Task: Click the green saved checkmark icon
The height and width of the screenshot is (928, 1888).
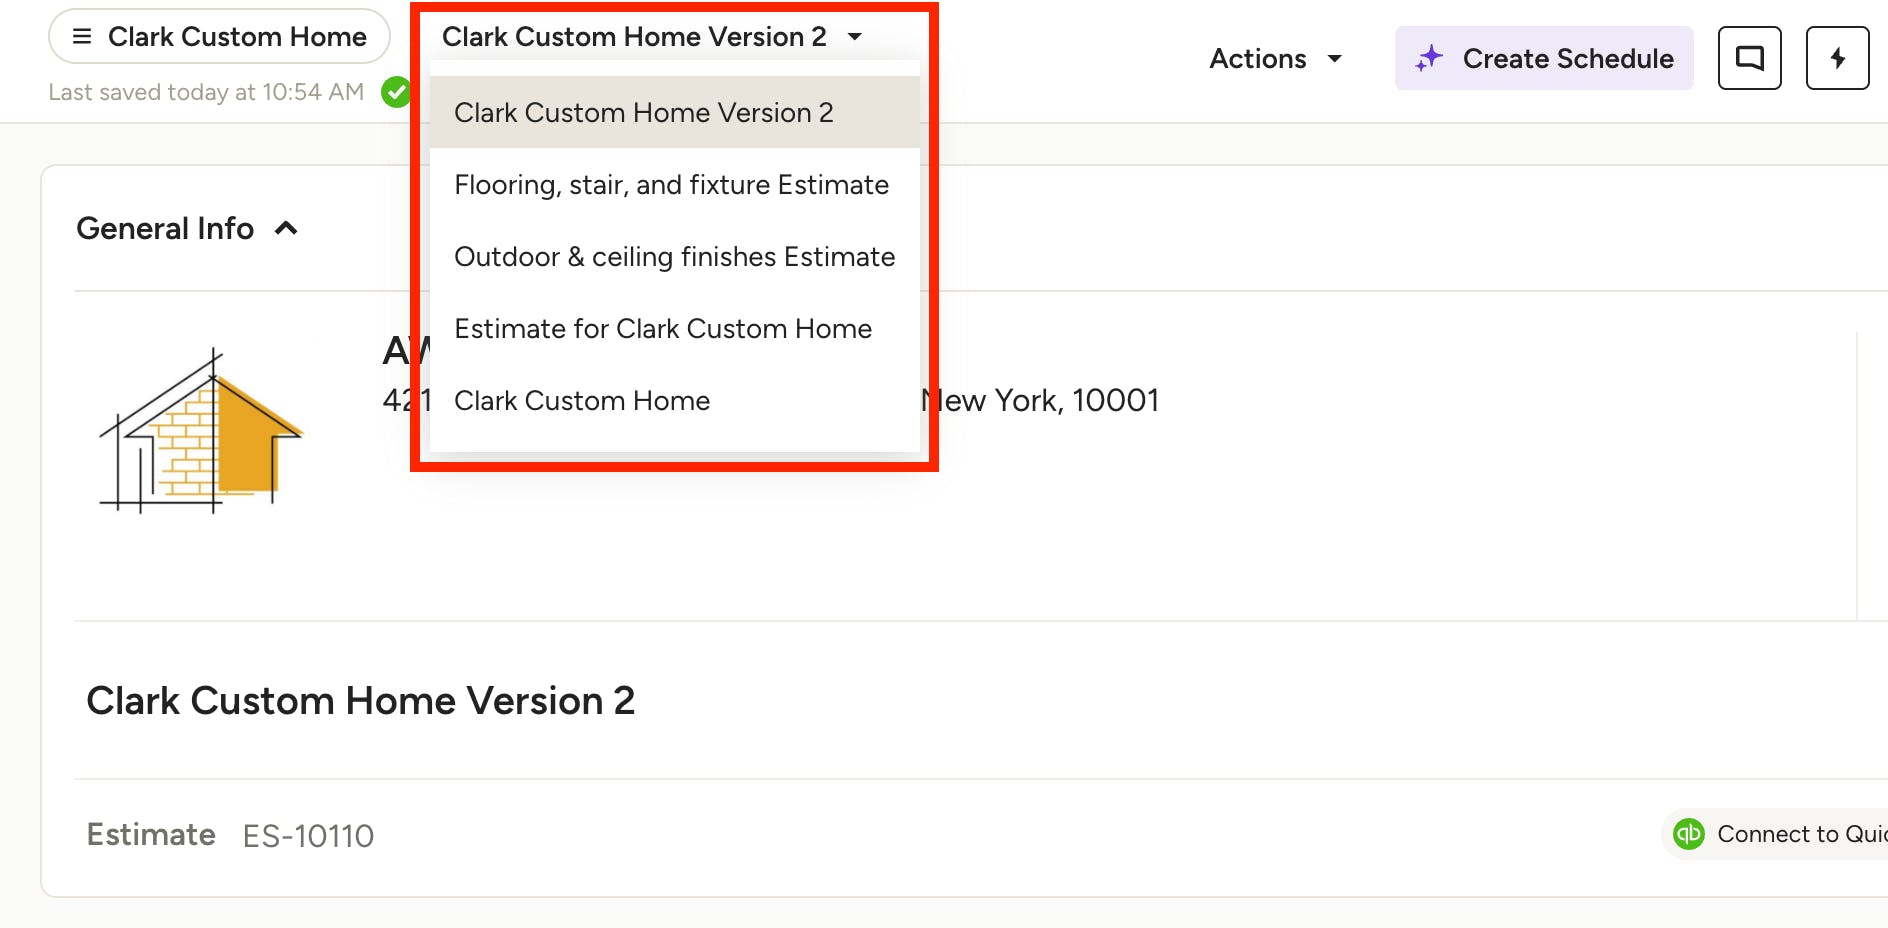Action: coord(396,92)
